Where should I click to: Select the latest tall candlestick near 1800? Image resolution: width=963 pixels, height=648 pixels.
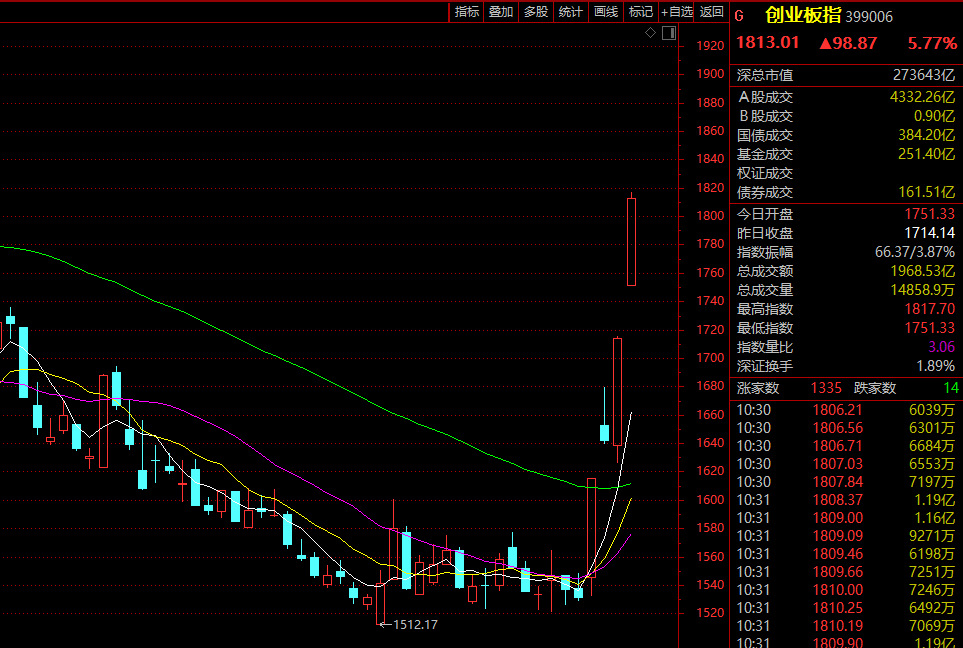point(631,241)
